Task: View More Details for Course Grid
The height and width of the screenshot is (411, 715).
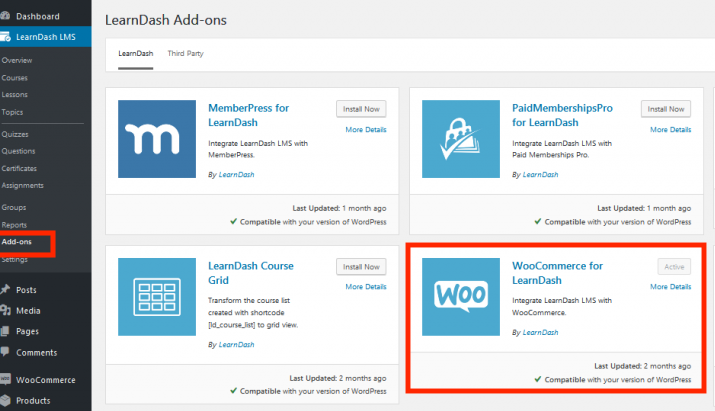Action: tap(366, 286)
